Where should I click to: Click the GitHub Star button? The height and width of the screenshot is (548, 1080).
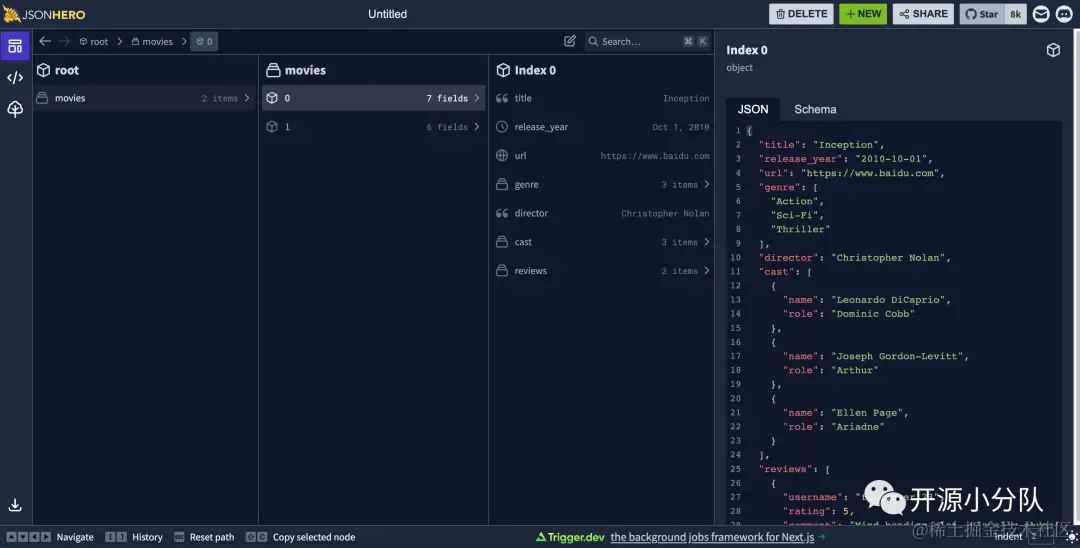(x=982, y=14)
